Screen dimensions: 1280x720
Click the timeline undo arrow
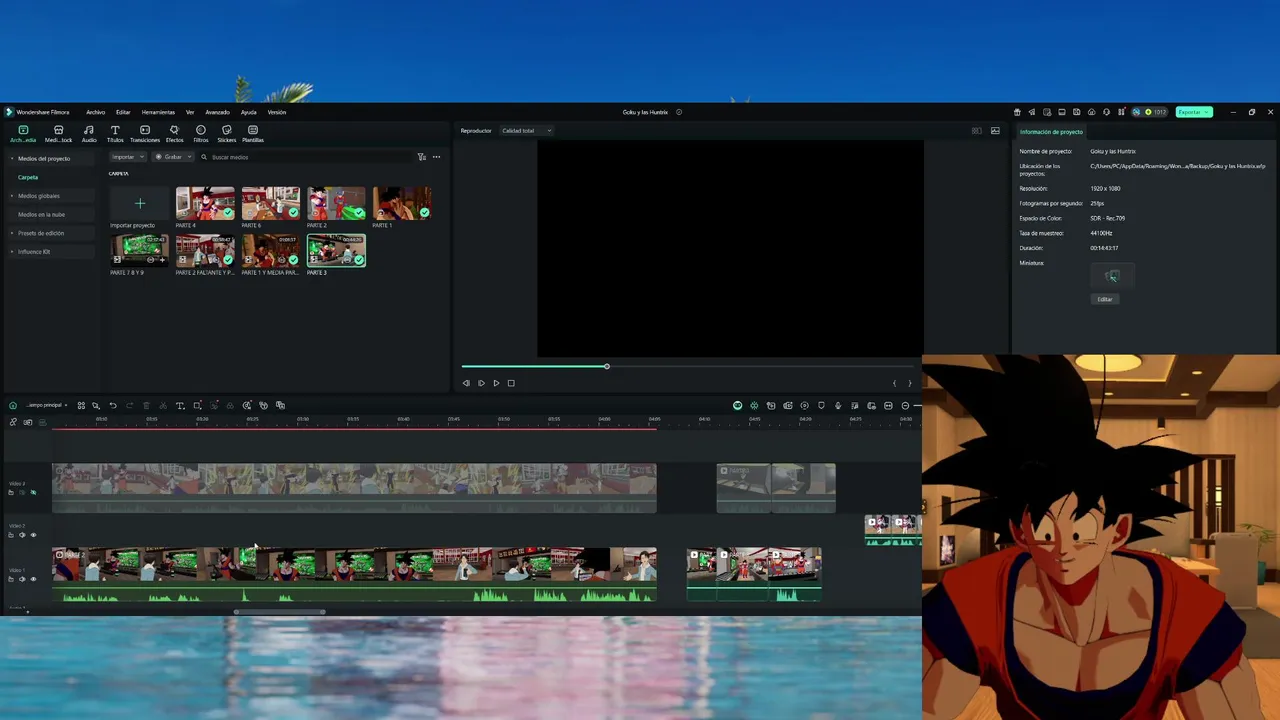[113, 405]
